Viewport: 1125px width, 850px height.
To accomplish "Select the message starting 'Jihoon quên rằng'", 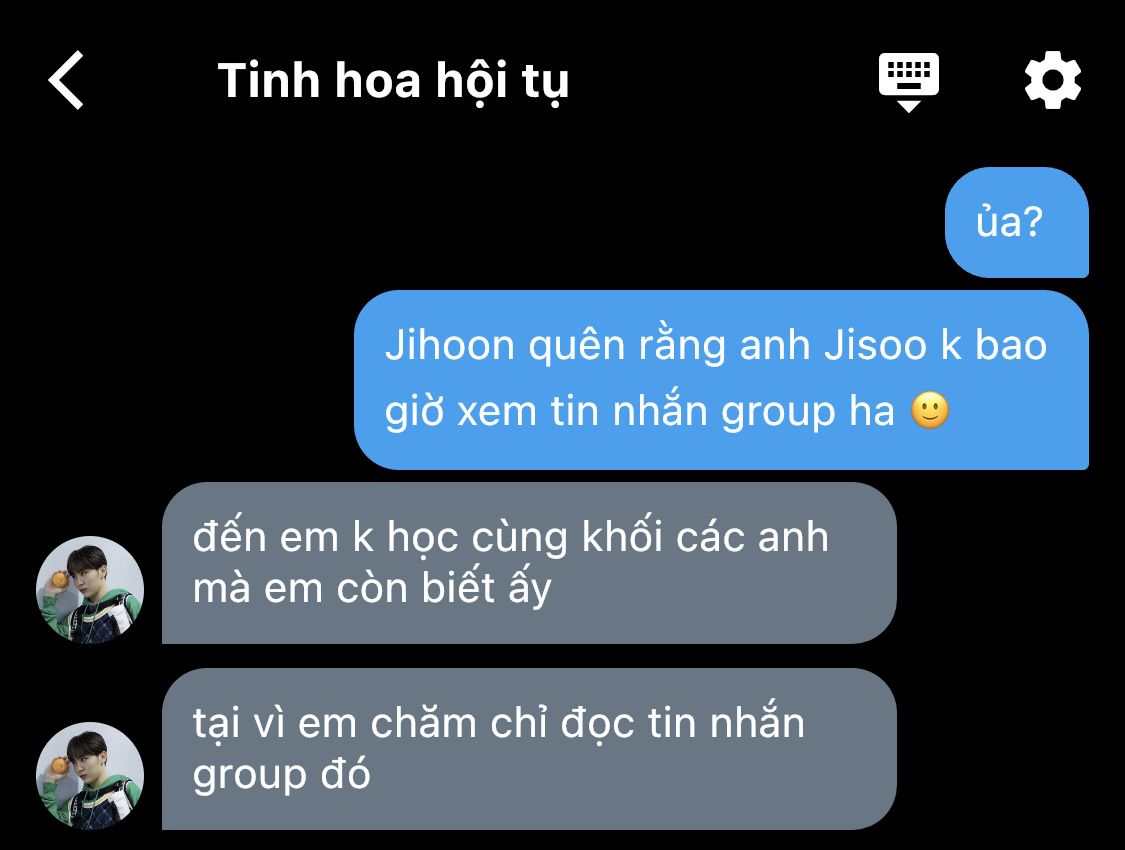I will (x=721, y=379).
